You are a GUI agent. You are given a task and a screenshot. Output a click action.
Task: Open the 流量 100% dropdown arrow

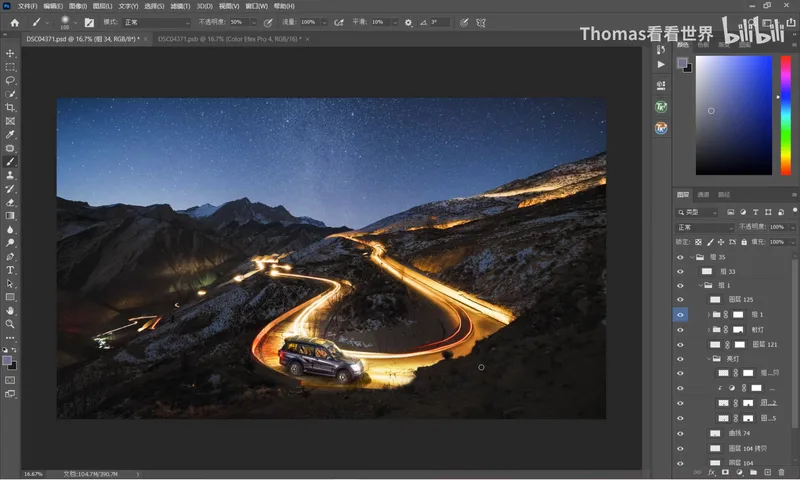(x=324, y=22)
